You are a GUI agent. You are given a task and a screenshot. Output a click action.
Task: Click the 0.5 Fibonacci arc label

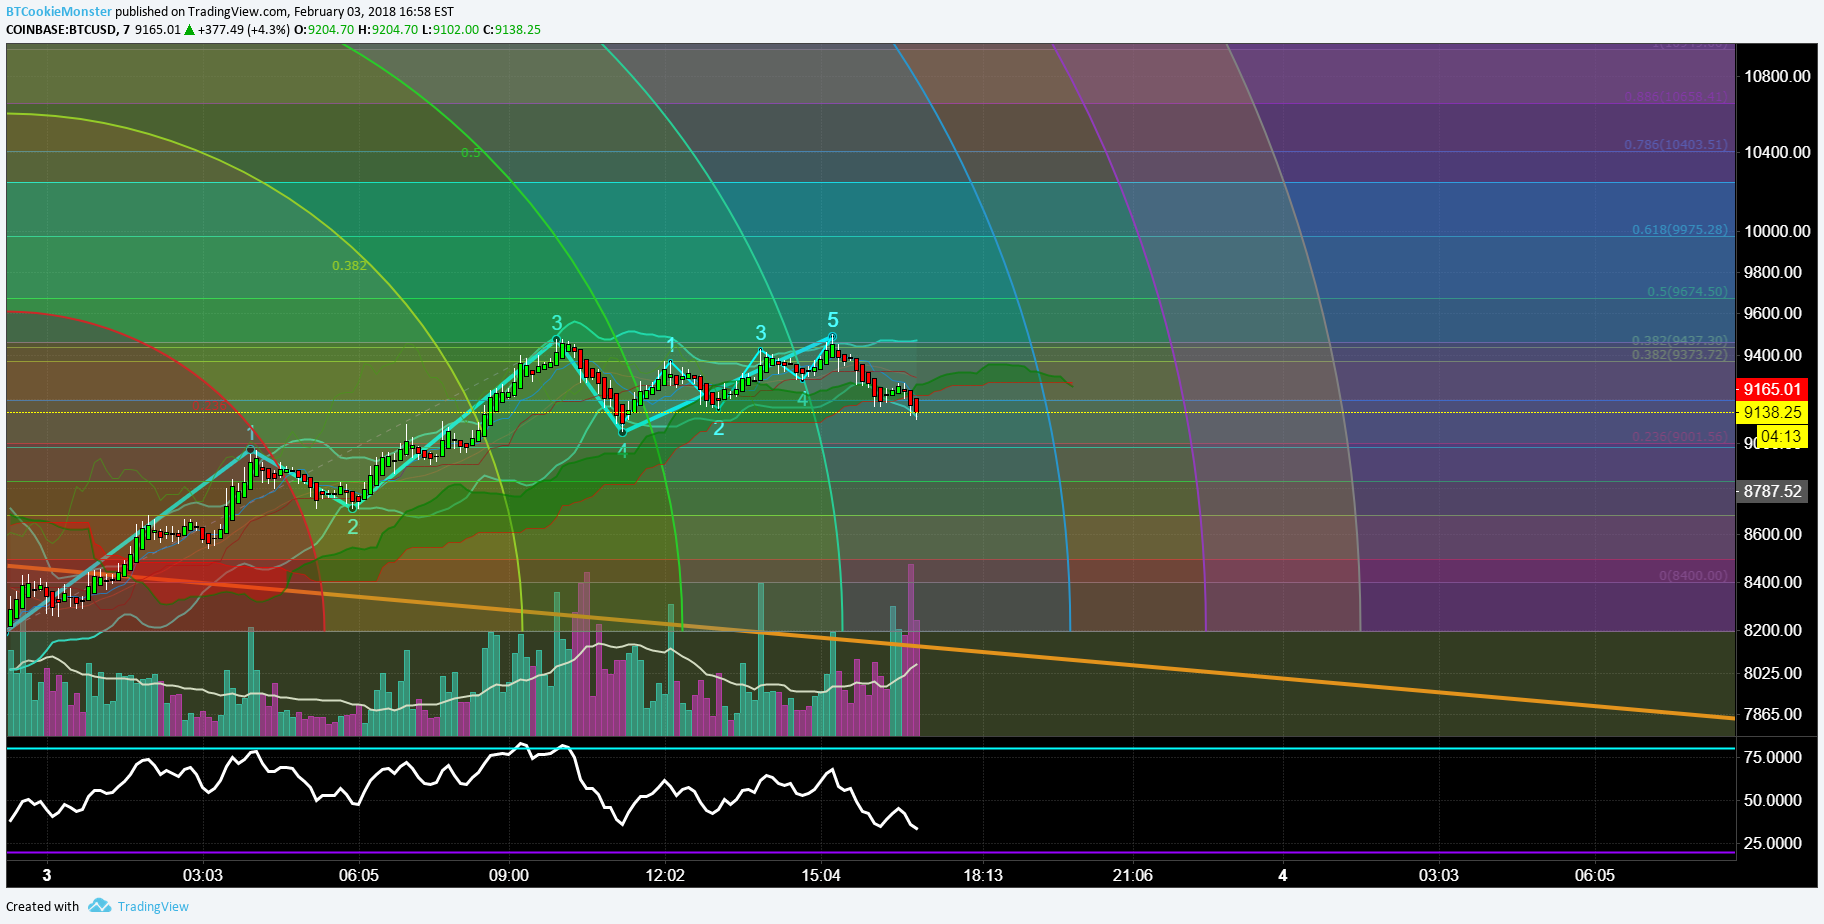(x=470, y=152)
